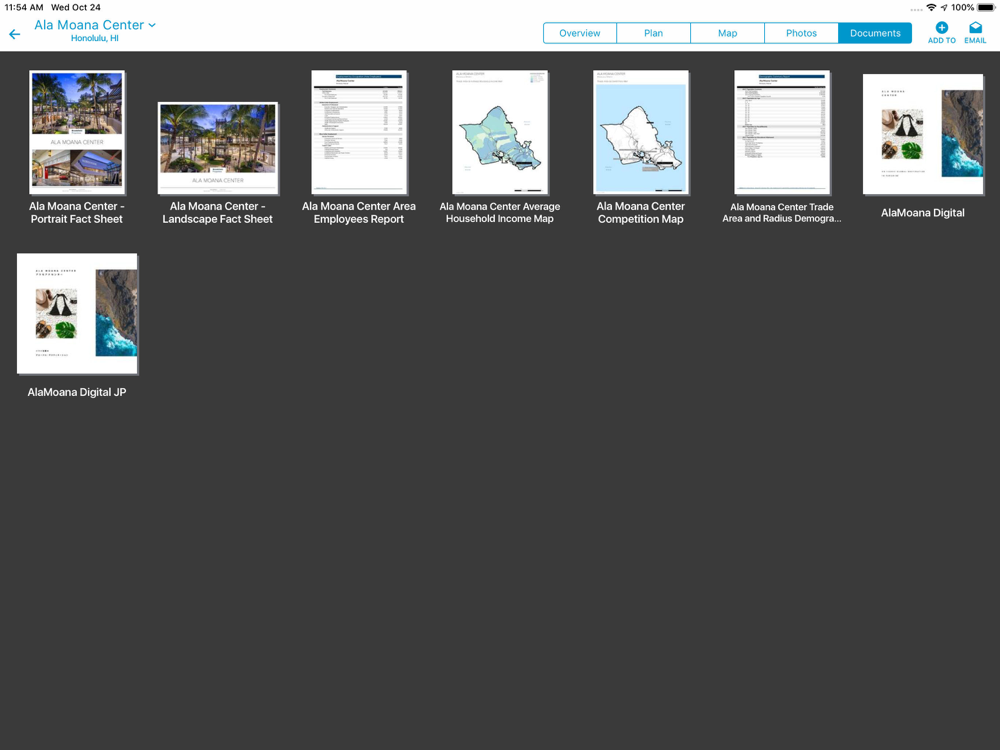Viewport: 1000px width, 750px height.
Task: Click the 'Honolulu, HI' subtitle
Action: pos(94,38)
